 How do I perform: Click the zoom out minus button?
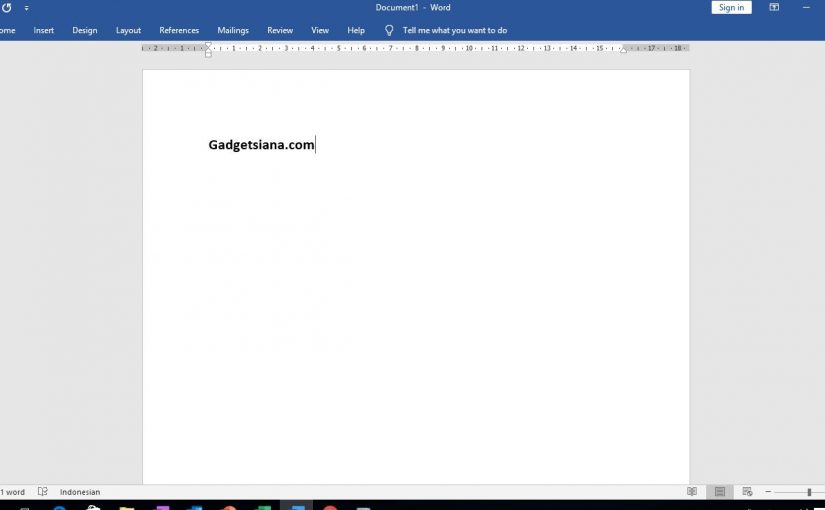(x=768, y=492)
